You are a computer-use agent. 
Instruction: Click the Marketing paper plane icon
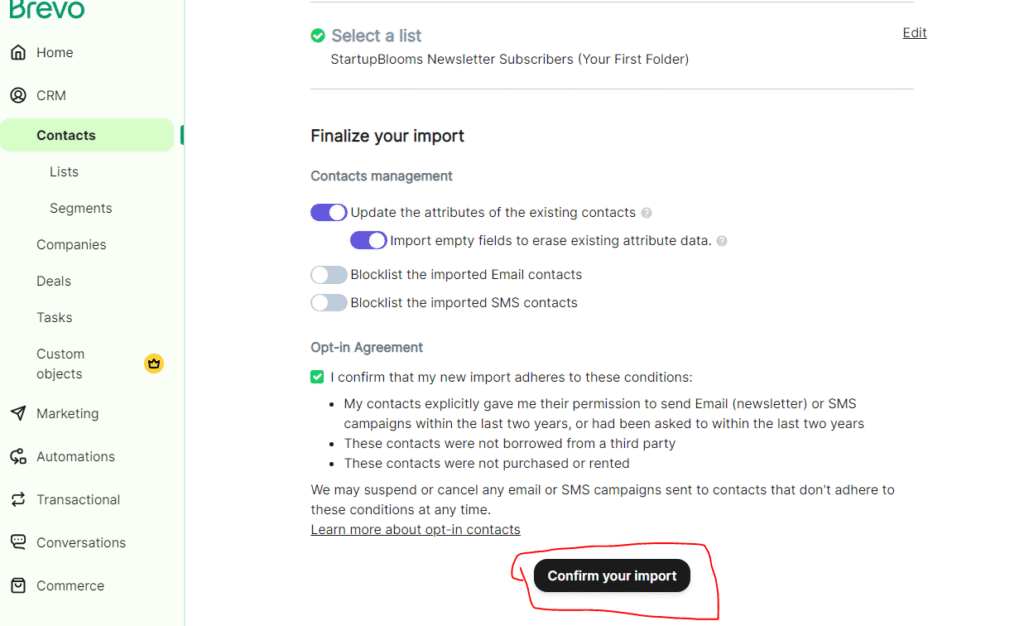[18, 414]
